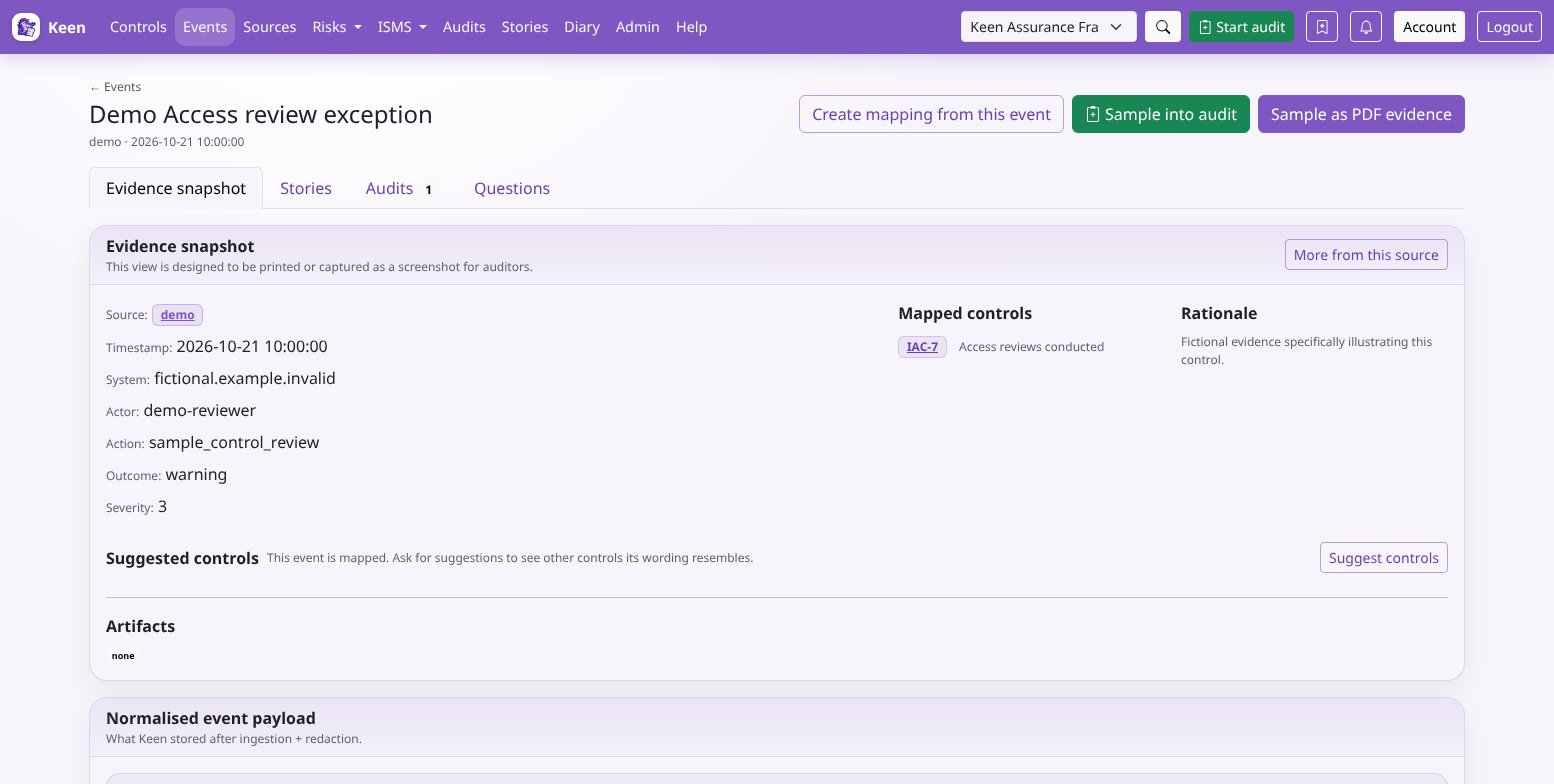
Task: Open the Diary page
Action: pyautogui.click(x=582, y=27)
